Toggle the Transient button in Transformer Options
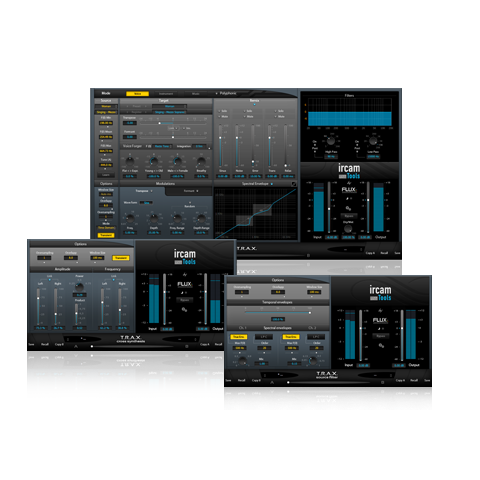 (x=106, y=235)
